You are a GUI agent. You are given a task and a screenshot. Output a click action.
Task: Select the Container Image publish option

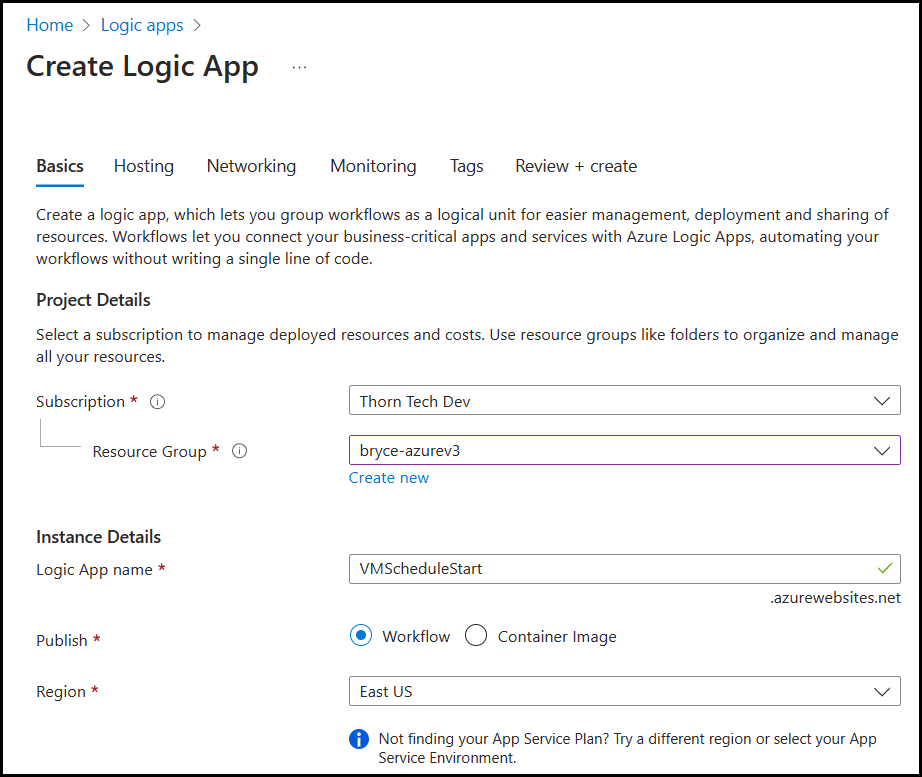coord(476,635)
